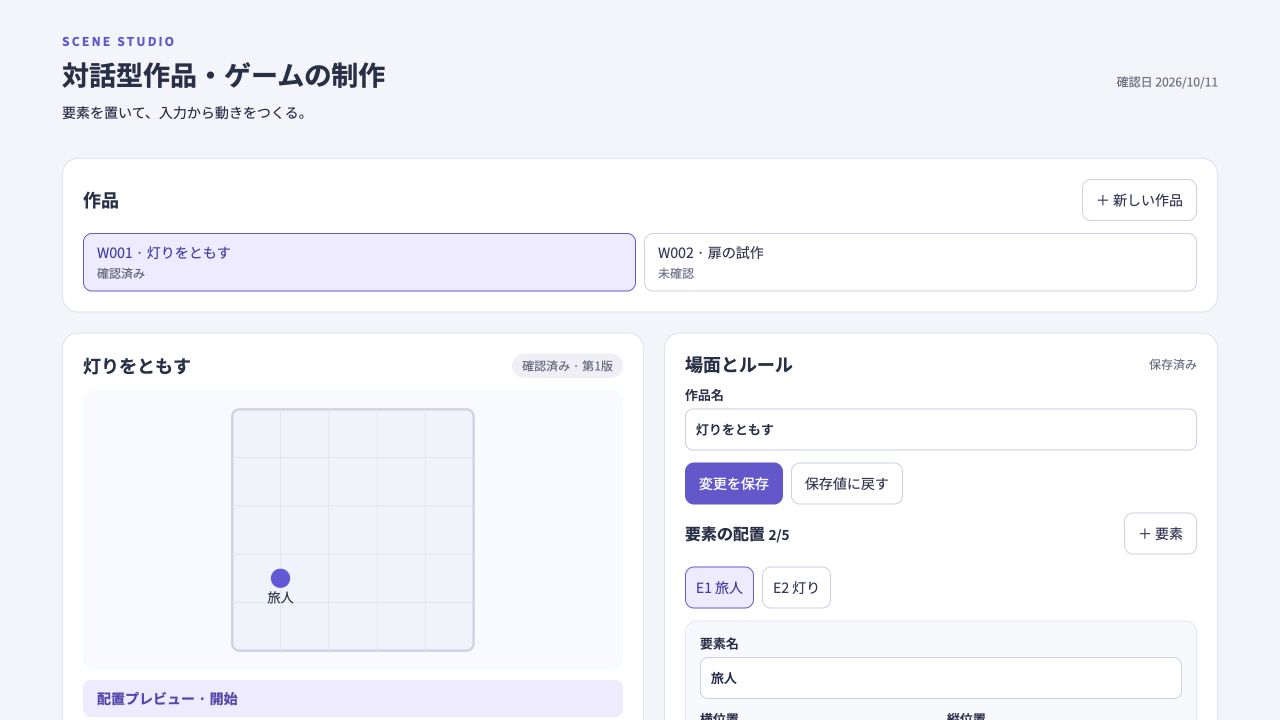Click the 確認日 2026/10/11 date text
1280x720 pixels.
pos(1167,82)
